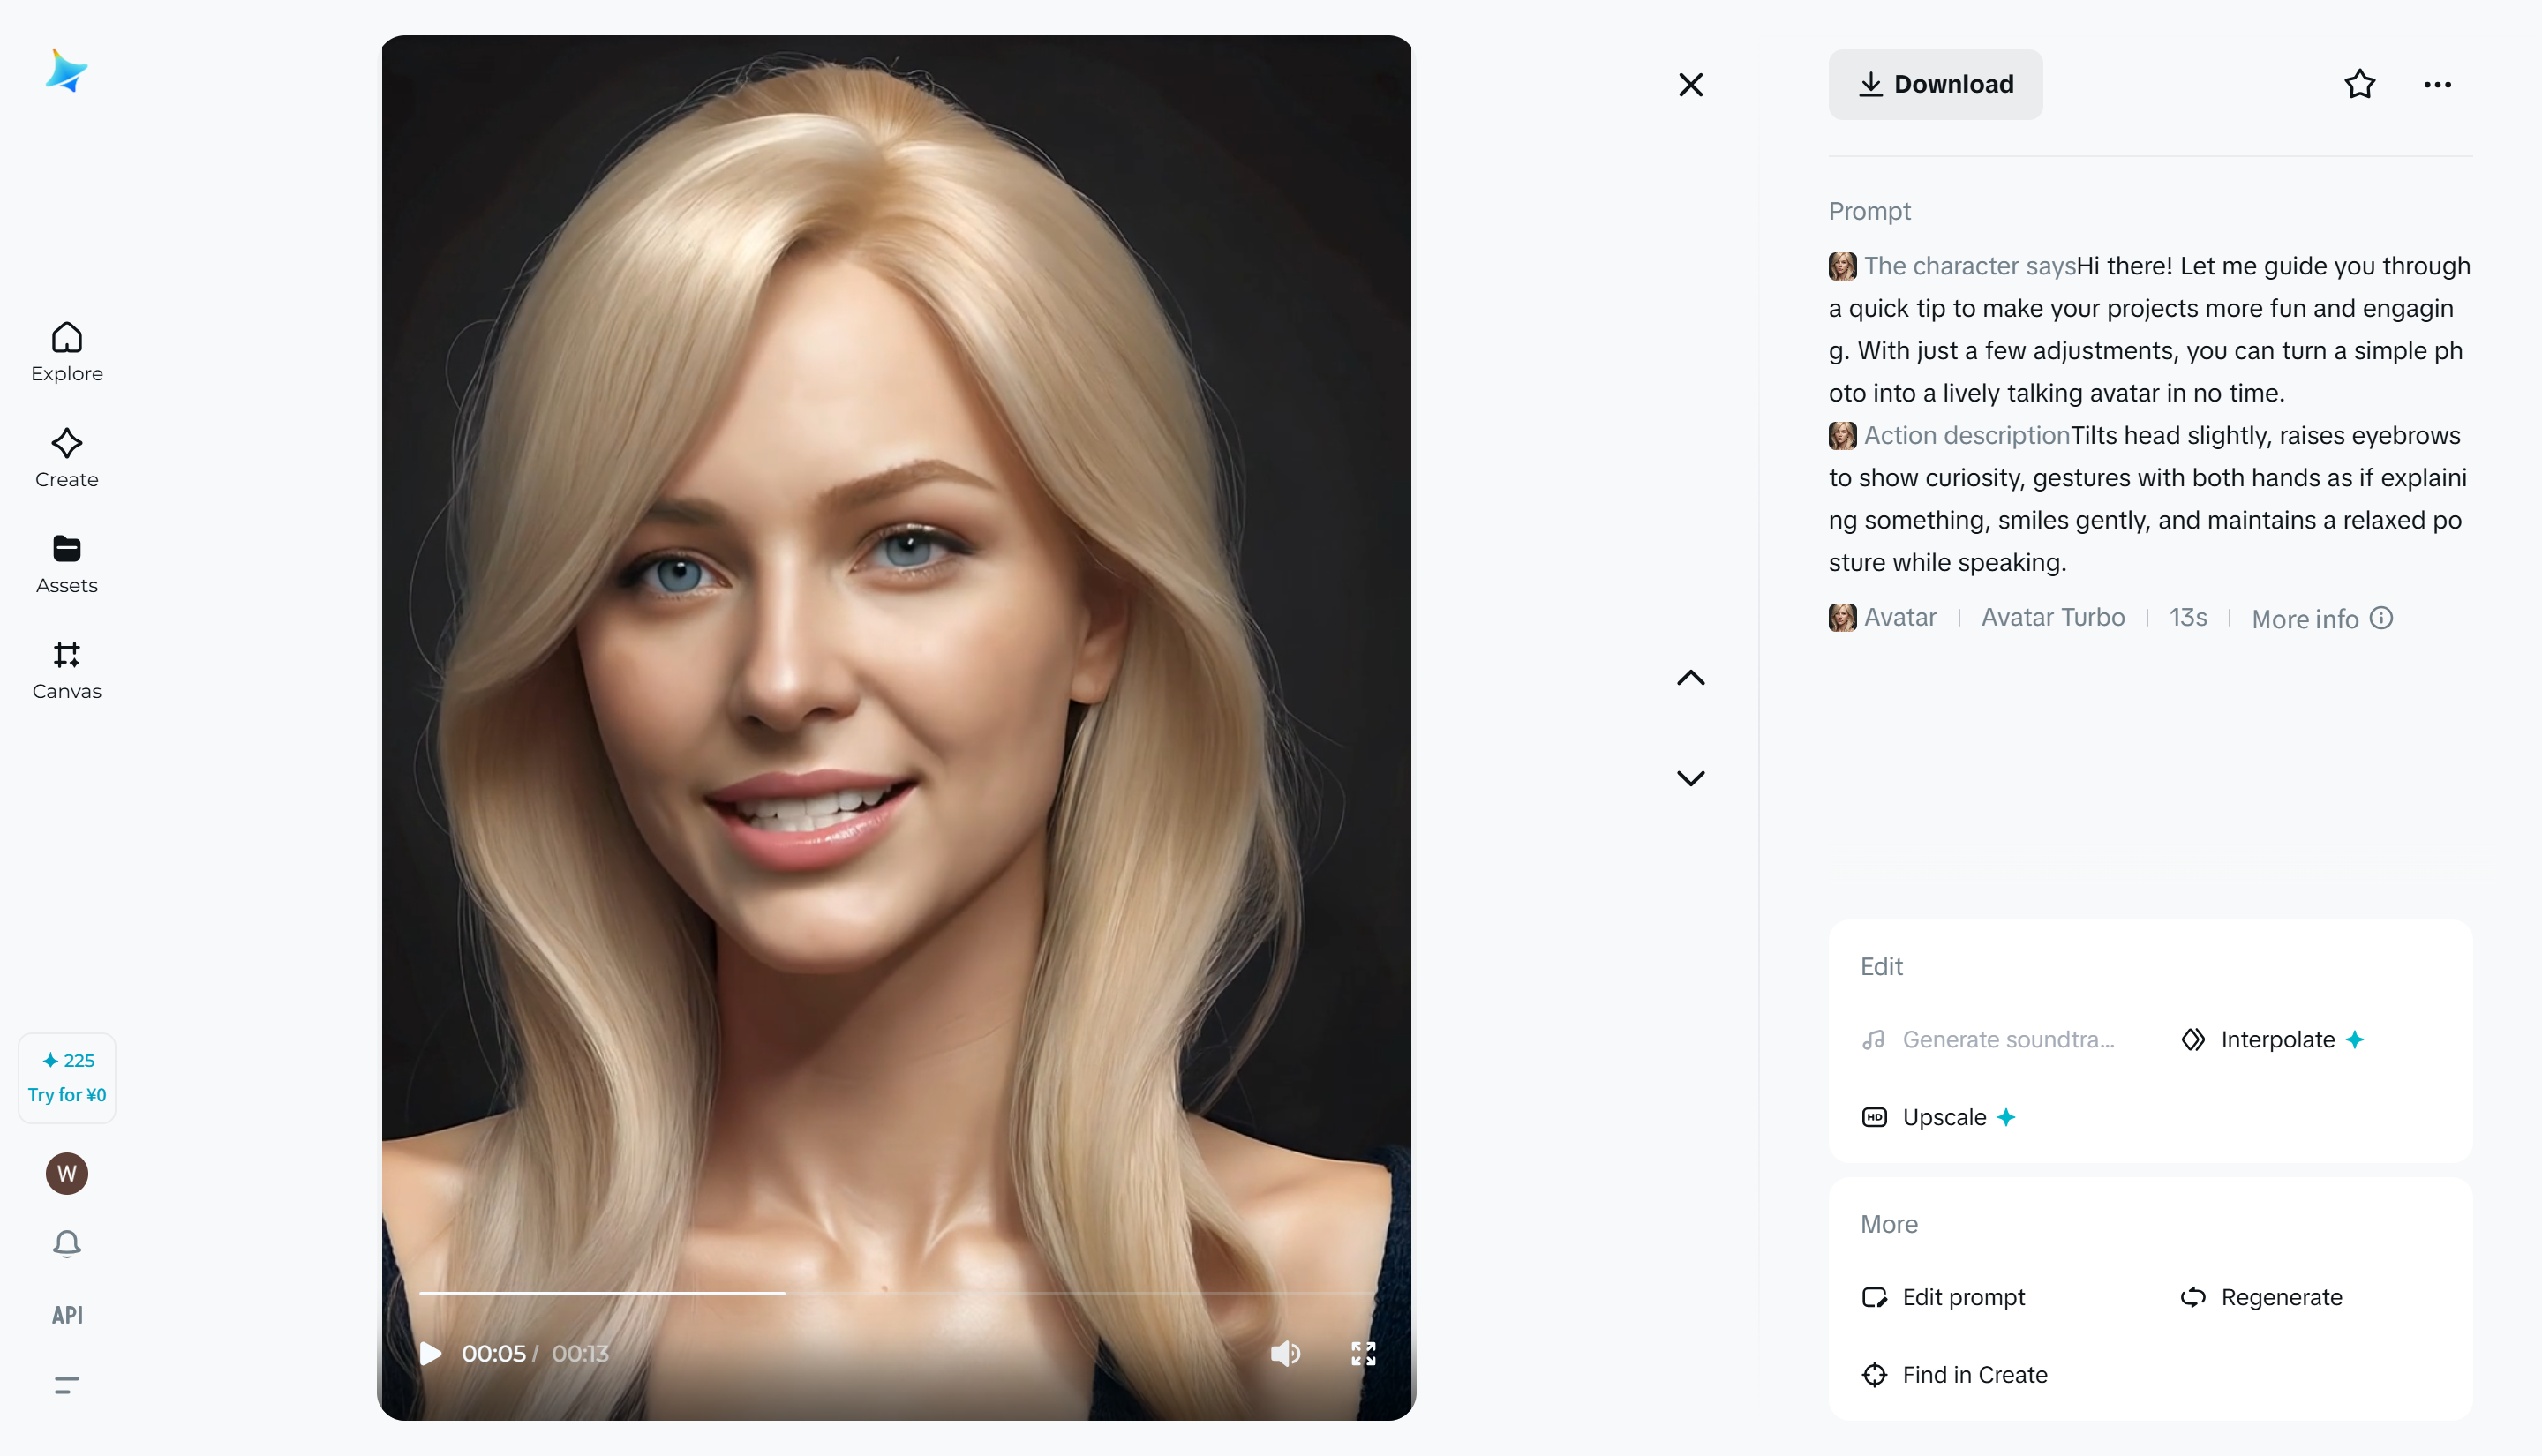Screen dimensions: 2542x1456
Task: Seek using the video progress bar
Action: [897, 1292]
